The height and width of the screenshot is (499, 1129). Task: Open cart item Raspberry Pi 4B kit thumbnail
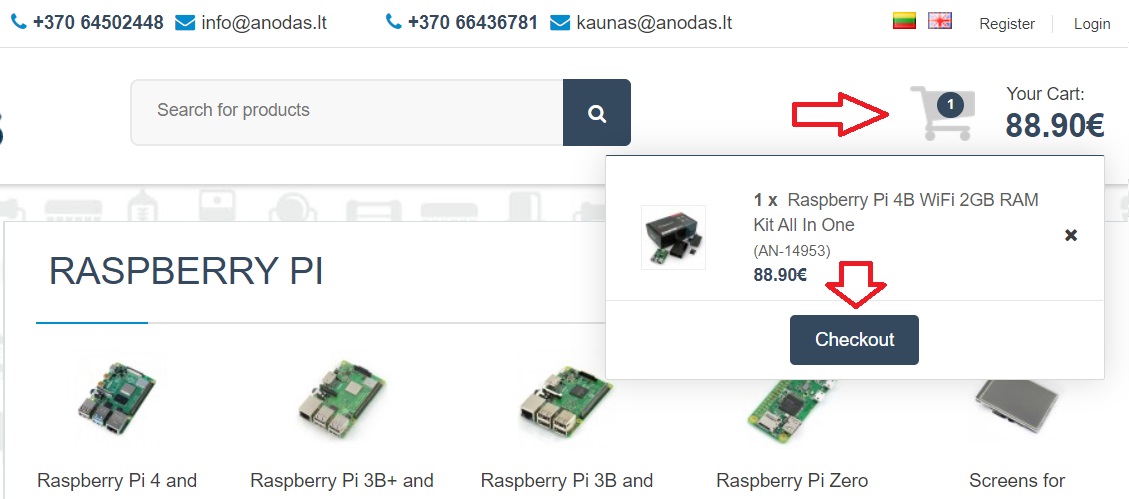[673, 237]
